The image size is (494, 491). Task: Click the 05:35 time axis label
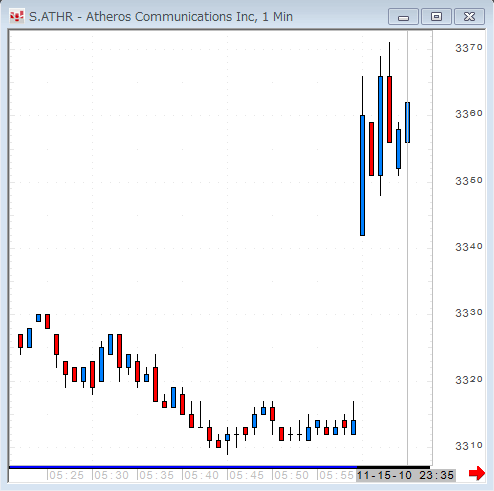156,475
